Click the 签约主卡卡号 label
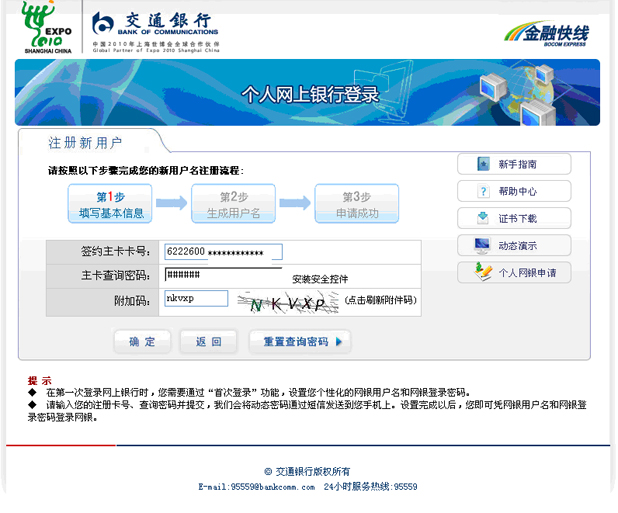The width and height of the screenshot is (618, 513). pos(115,251)
